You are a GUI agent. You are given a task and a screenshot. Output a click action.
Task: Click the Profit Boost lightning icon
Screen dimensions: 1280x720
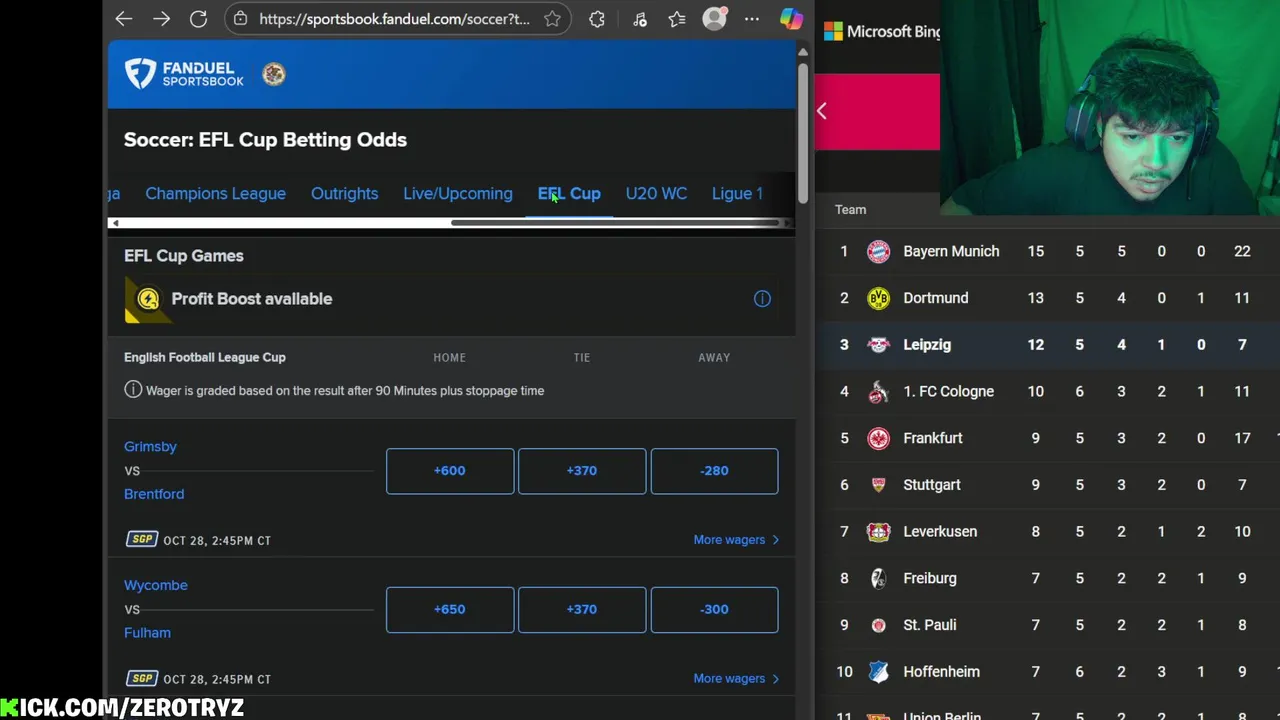(148, 299)
